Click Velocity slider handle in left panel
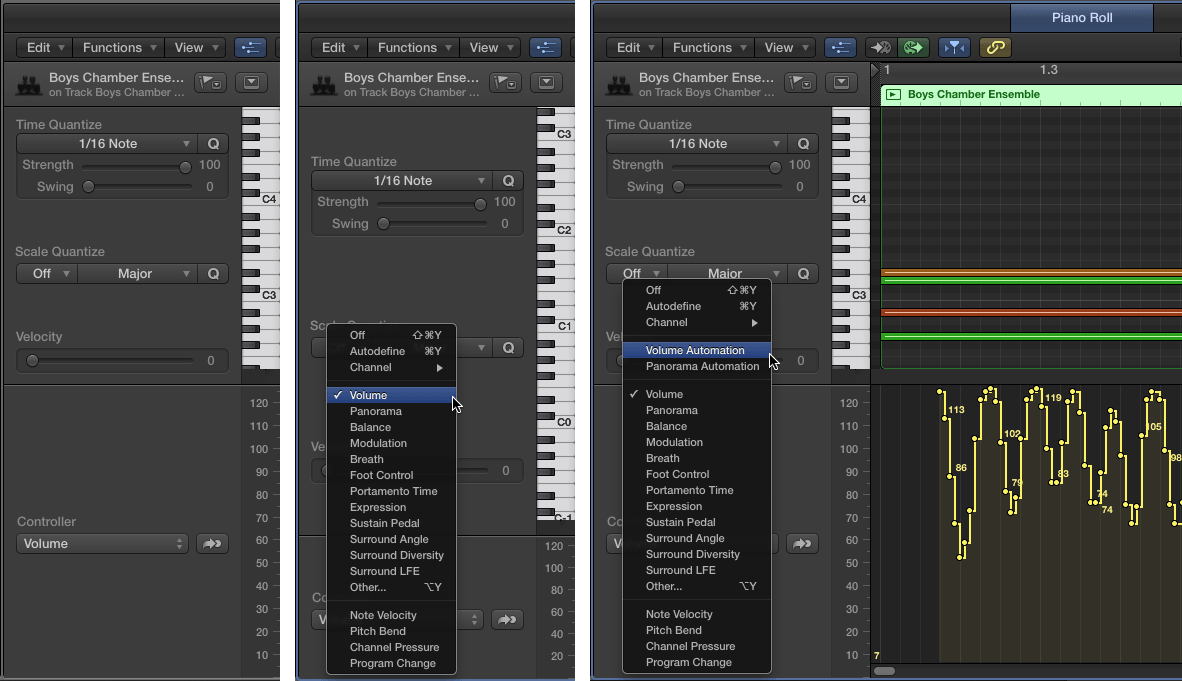The height and width of the screenshot is (681, 1182). point(32,360)
